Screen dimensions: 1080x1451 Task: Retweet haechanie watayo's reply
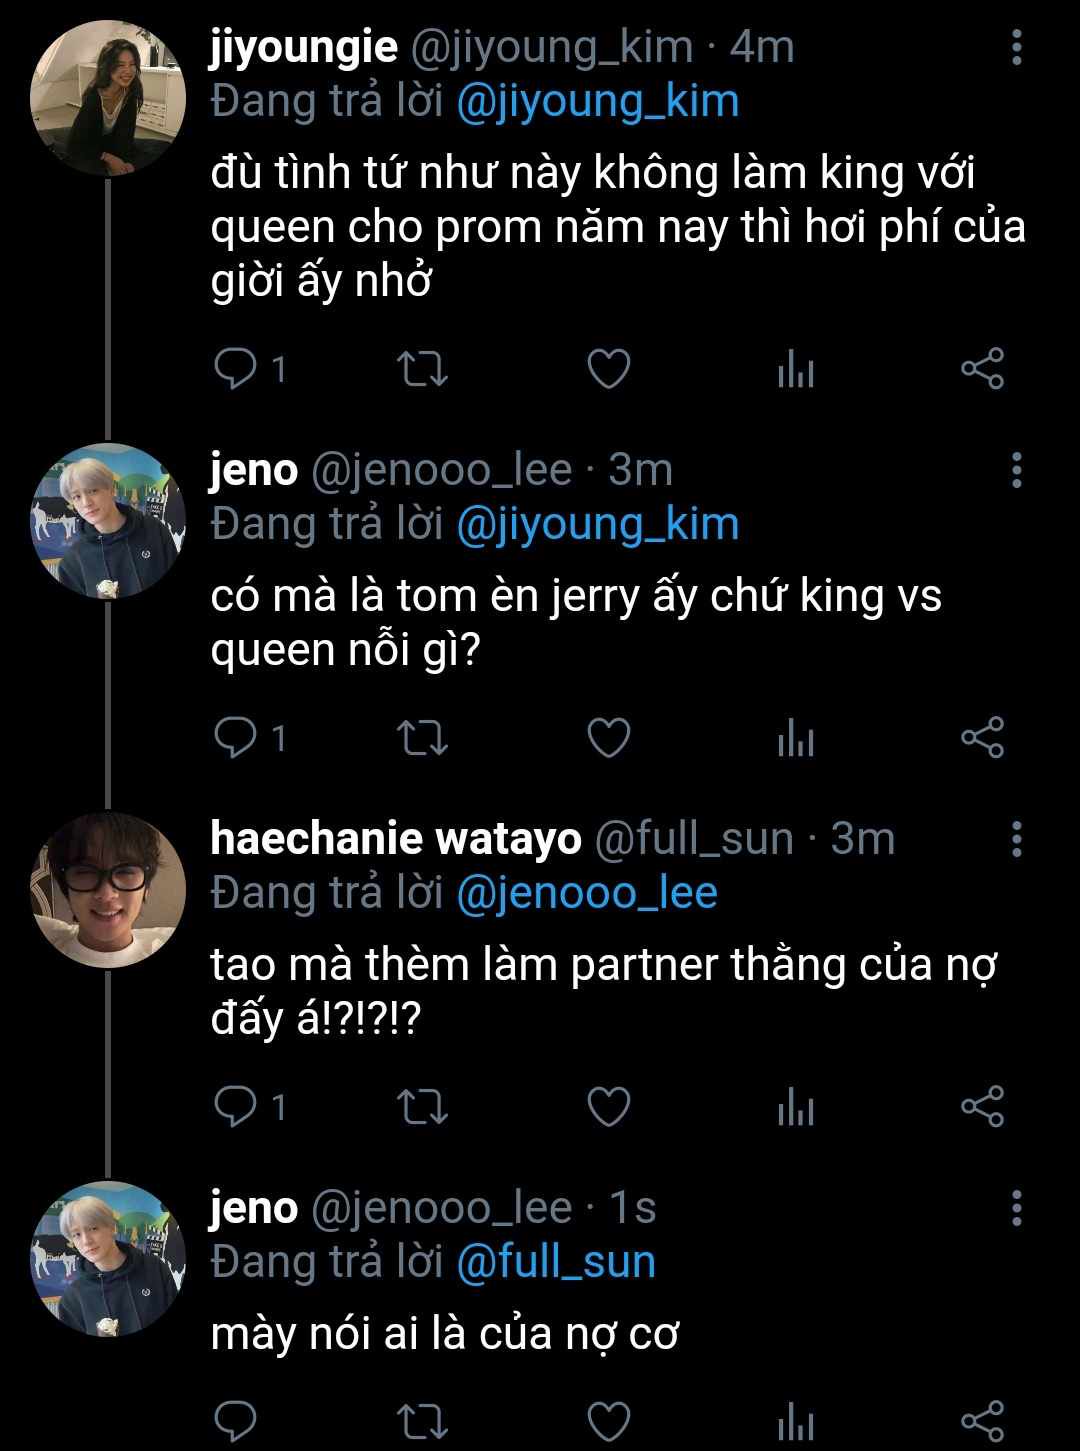[x=422, y=1108]
